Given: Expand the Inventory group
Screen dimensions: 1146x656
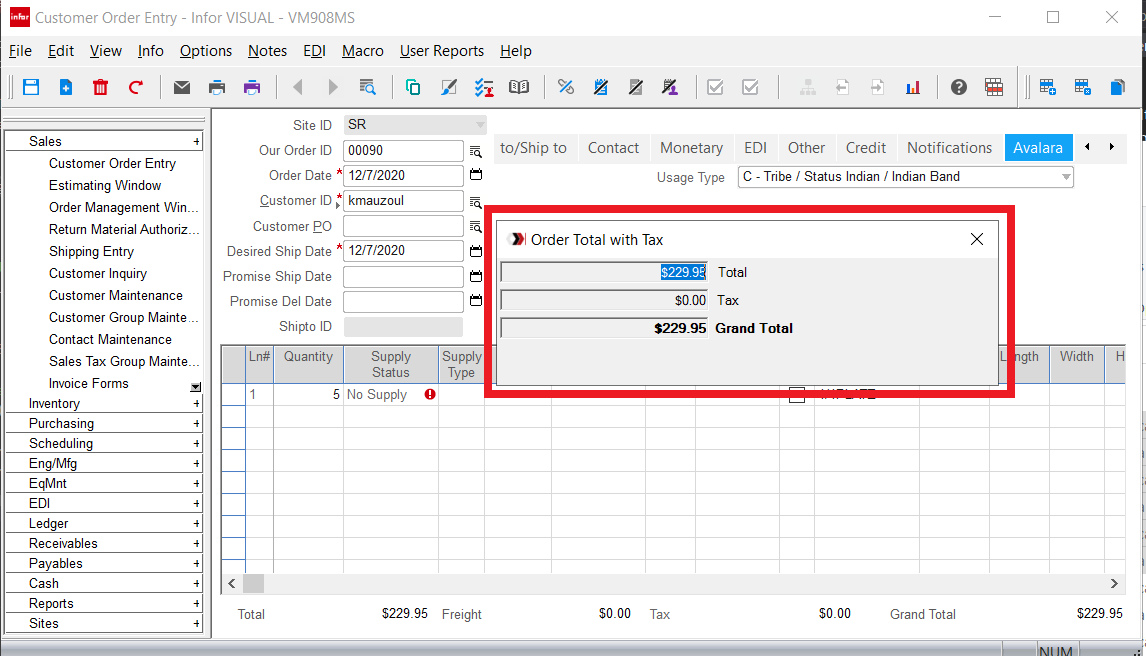Looking at the screenshot, I should pyautogui.click(x=196, y=404).
